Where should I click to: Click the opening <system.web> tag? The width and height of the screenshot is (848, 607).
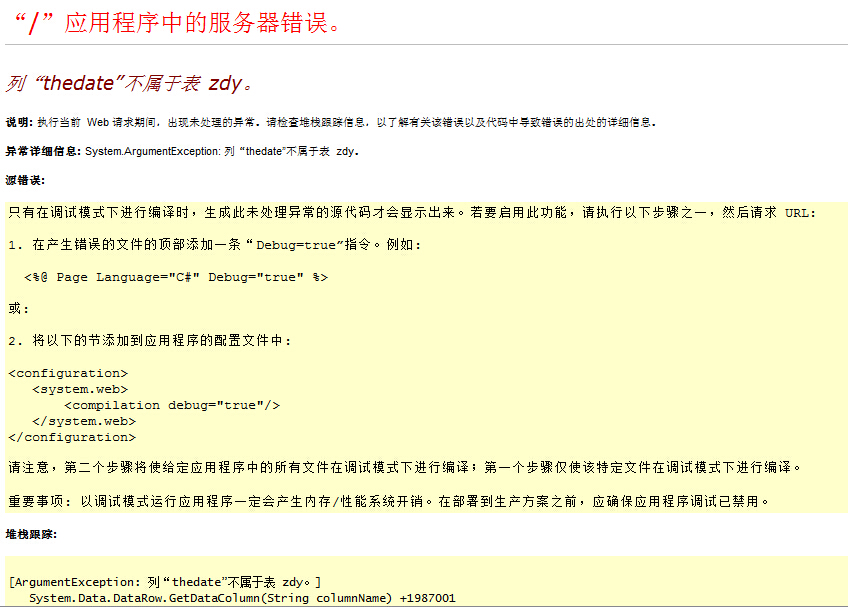tap(80, 389)
